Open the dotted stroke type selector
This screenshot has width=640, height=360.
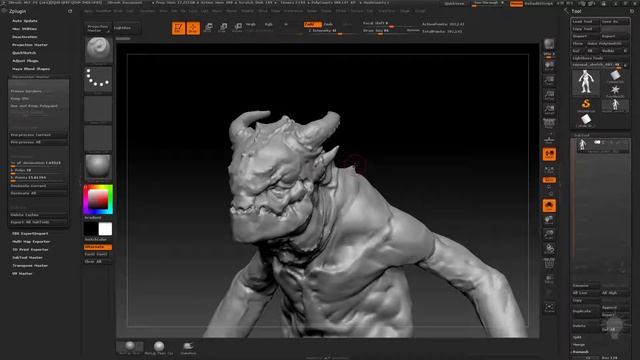click(x=98, y=79)
